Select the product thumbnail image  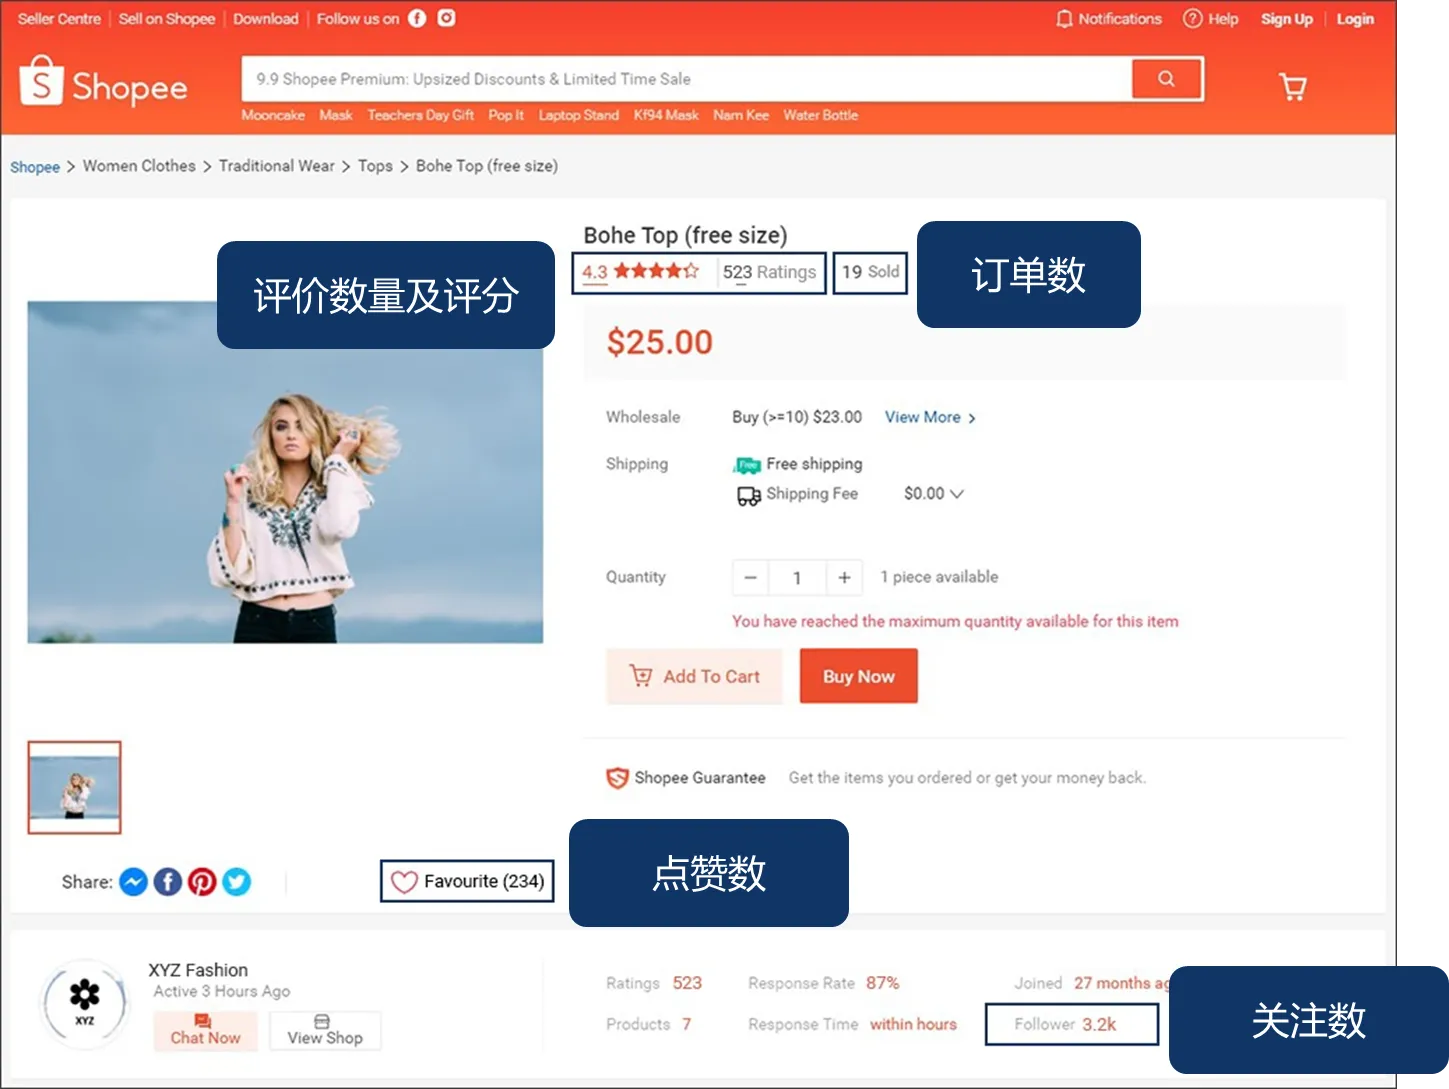pyautogui.click(x=74, y=787)
